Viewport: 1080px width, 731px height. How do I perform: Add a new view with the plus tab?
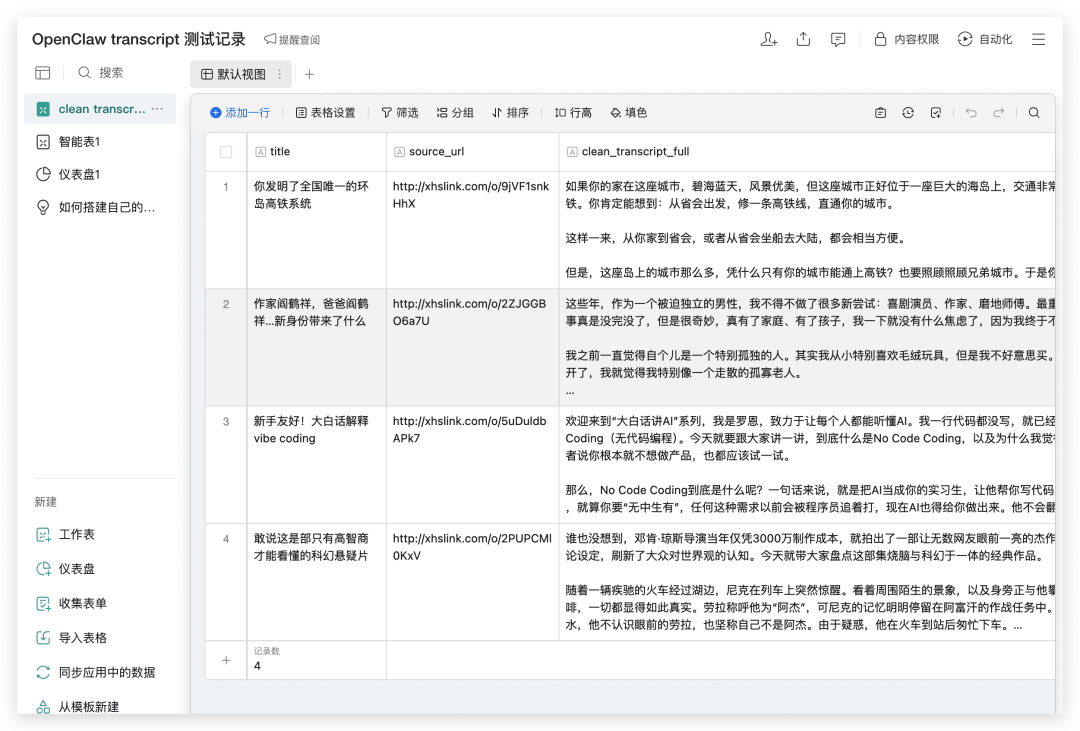tap(310, 74)
